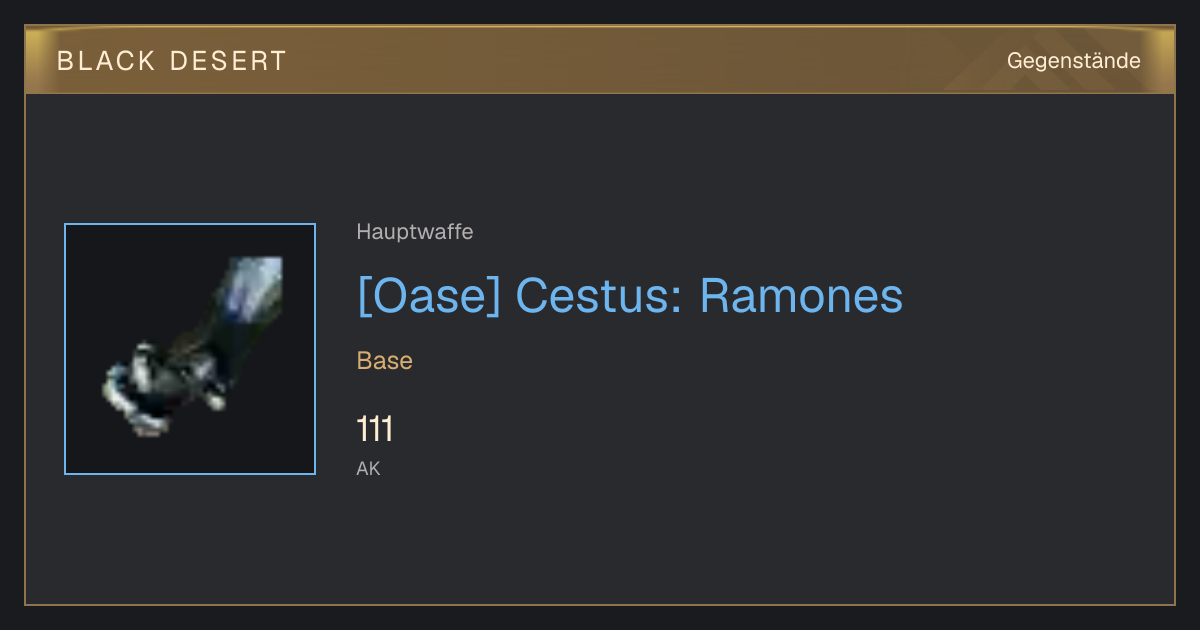Click the Cestus weapon item icon
This screenshot has width=1200, height=630.
pos(190,349)
